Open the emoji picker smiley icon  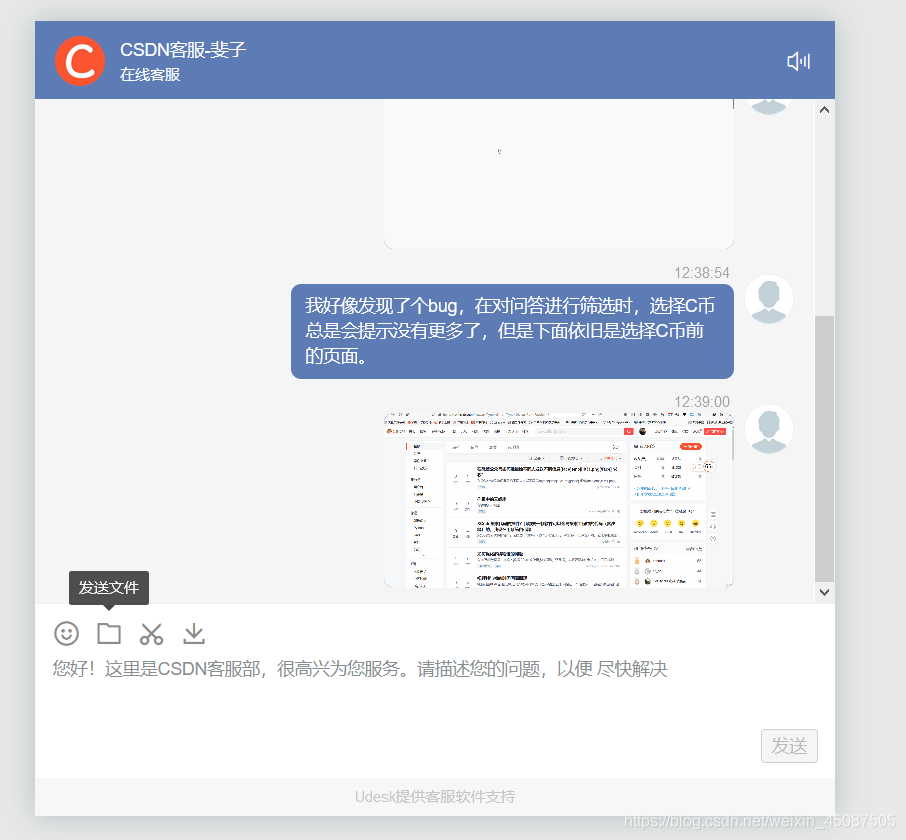(x=66, y=633)
